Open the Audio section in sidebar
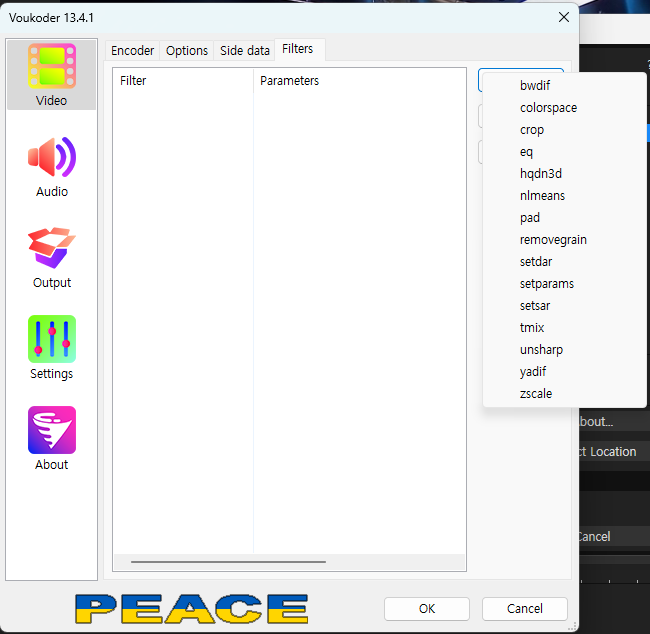This screenshot has height=634, width=650. pos(51,167)
